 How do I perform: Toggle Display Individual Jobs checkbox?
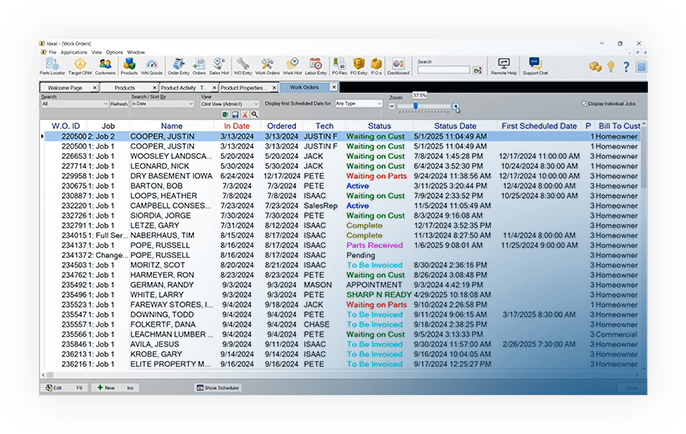click(x=586, y=104)
